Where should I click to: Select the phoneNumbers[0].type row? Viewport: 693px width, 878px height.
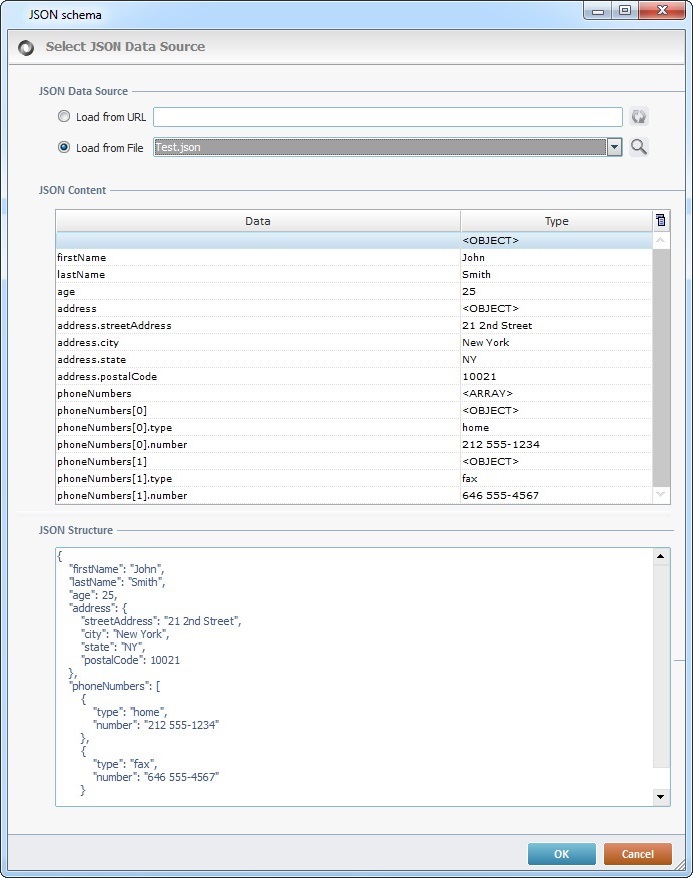pyautogui.click(x=258, y=427)
